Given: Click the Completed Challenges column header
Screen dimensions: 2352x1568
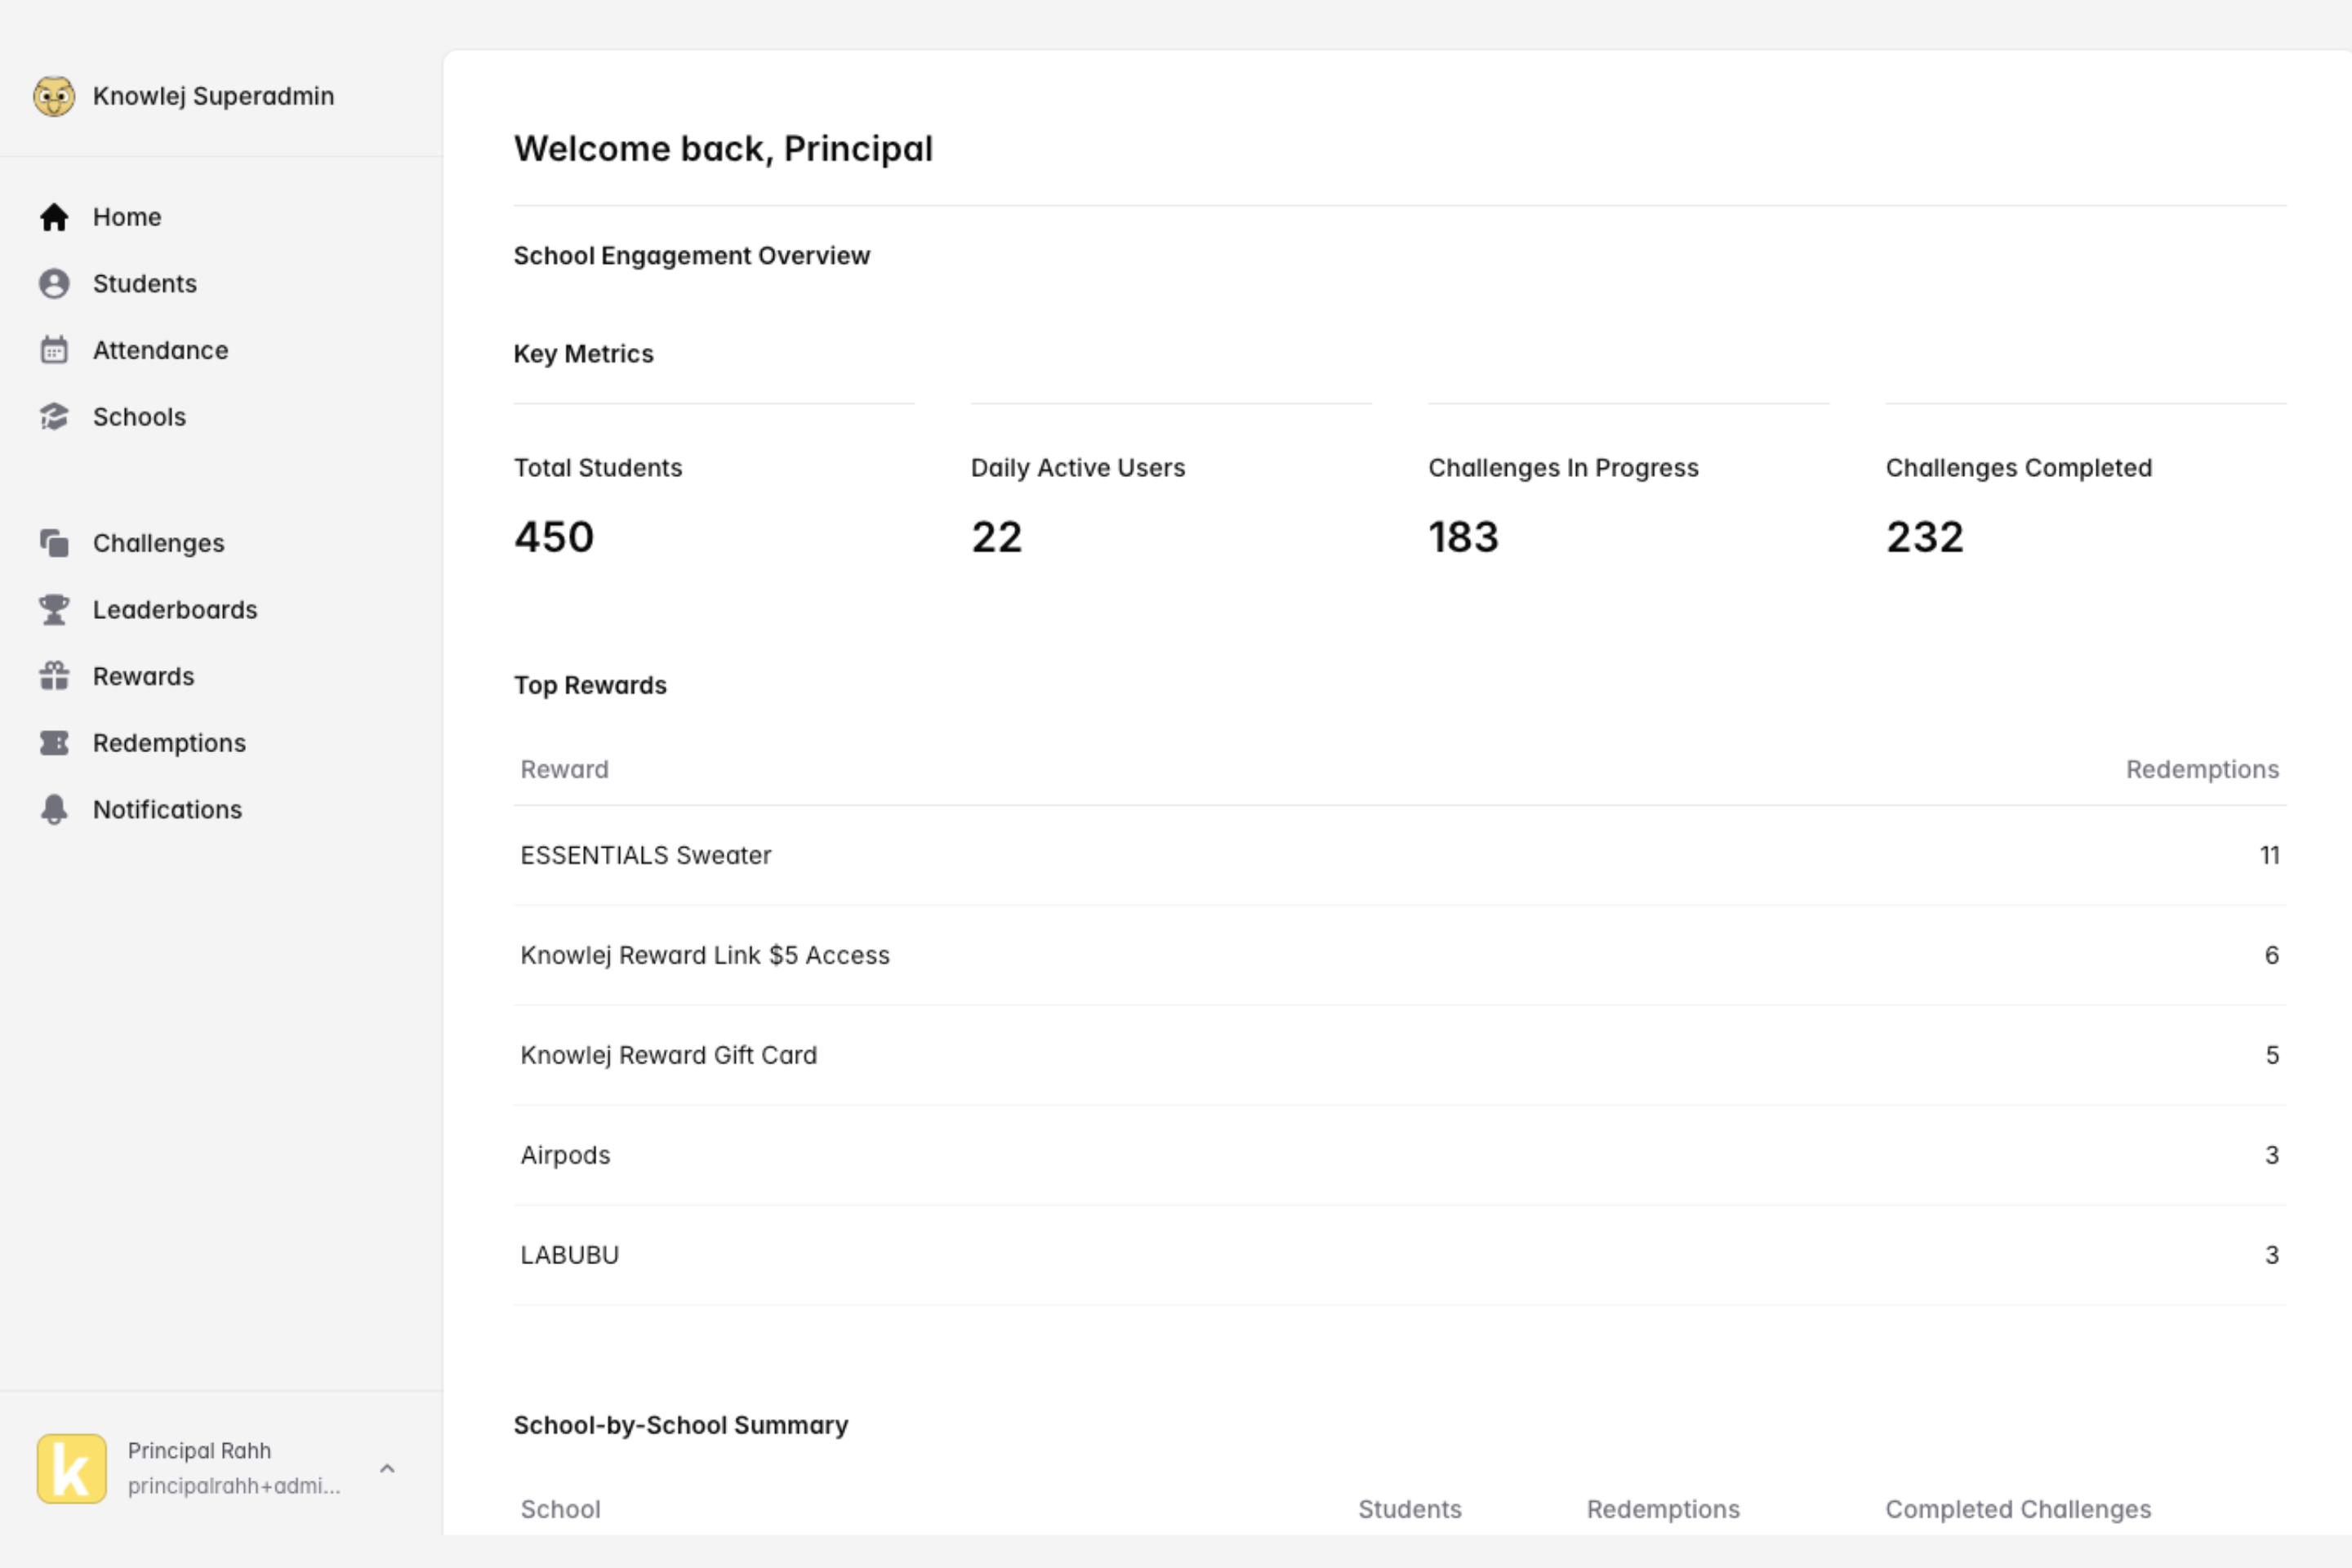Looking at the screenshot, I should coord(2018,1509).
